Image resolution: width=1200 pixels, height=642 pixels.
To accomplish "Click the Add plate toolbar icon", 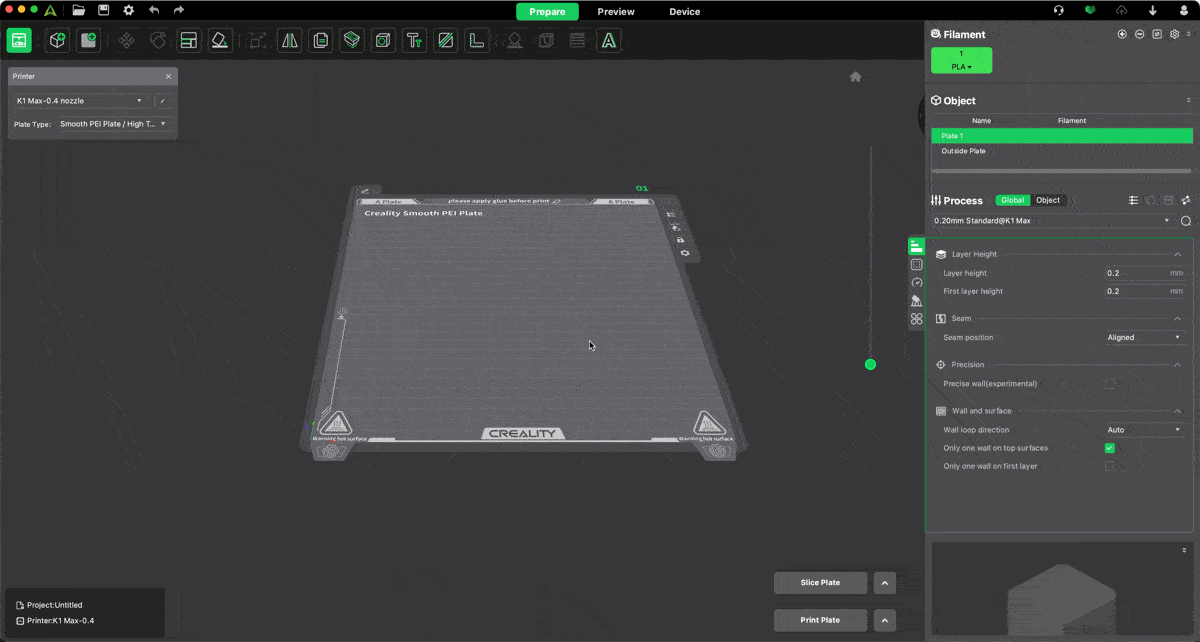I will pos(89,41).
